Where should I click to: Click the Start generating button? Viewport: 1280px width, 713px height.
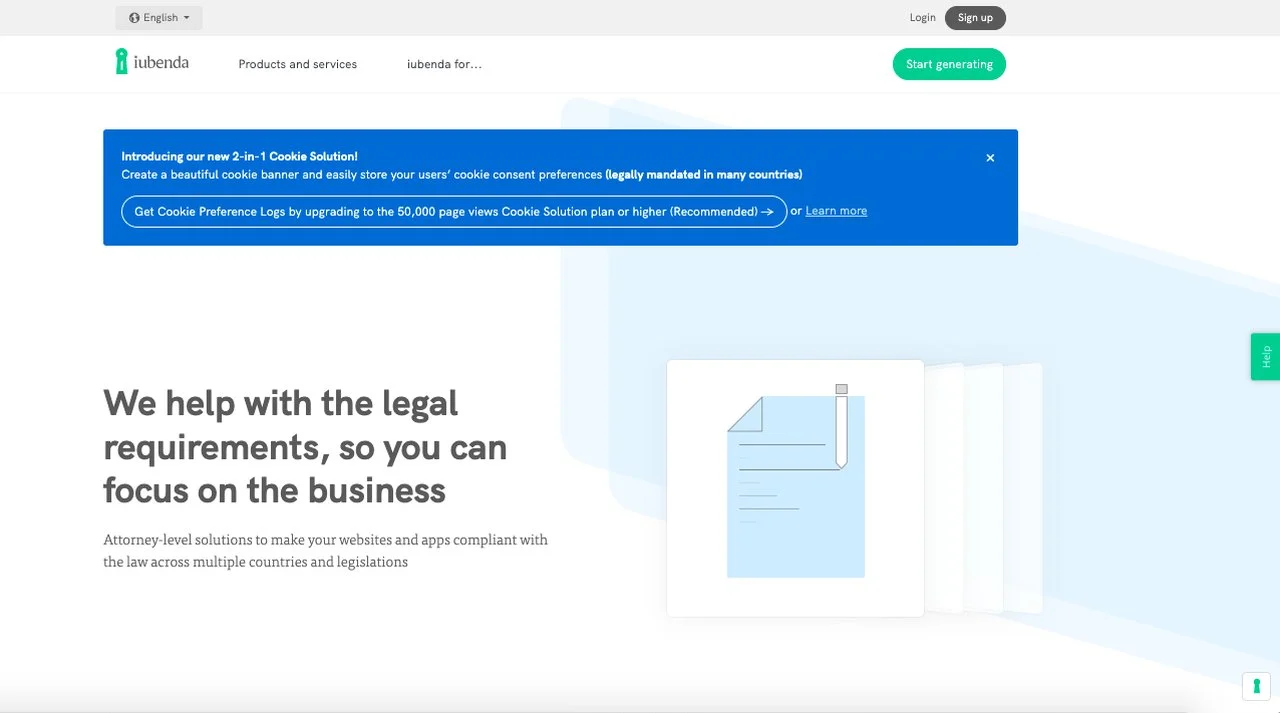(x=949, y=64)
